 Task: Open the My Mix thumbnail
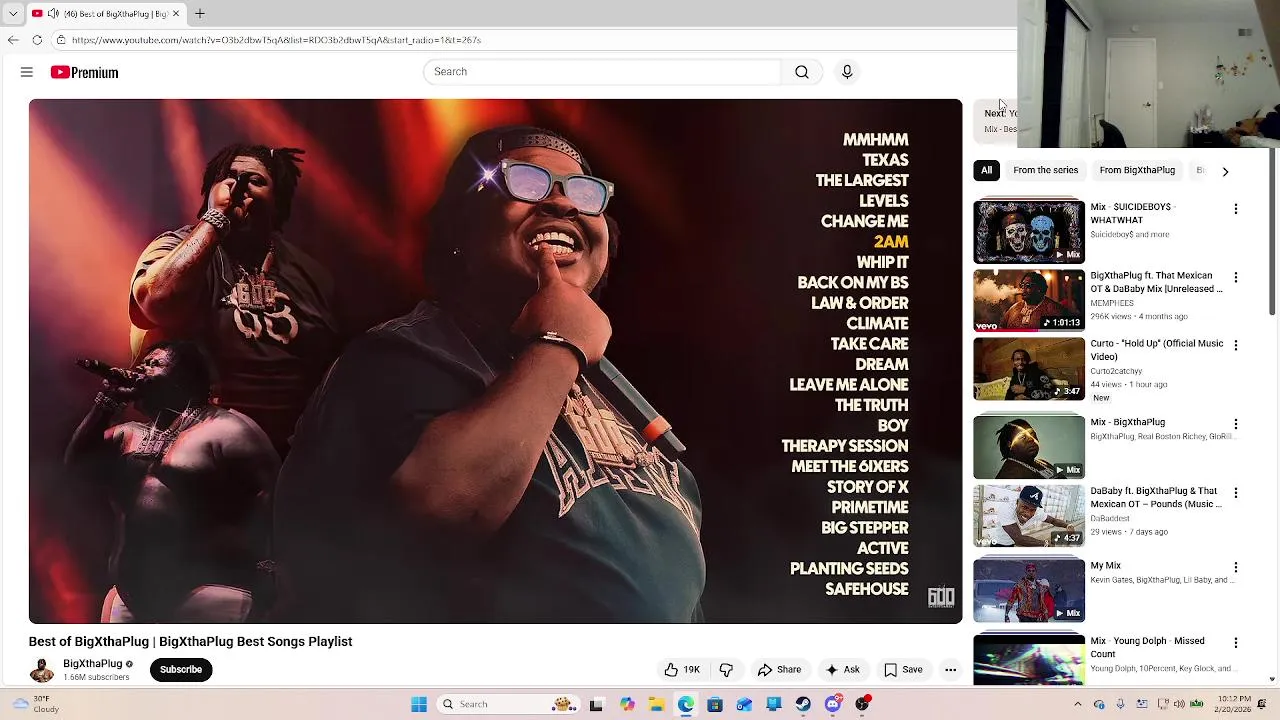(x=1029, y=590)
